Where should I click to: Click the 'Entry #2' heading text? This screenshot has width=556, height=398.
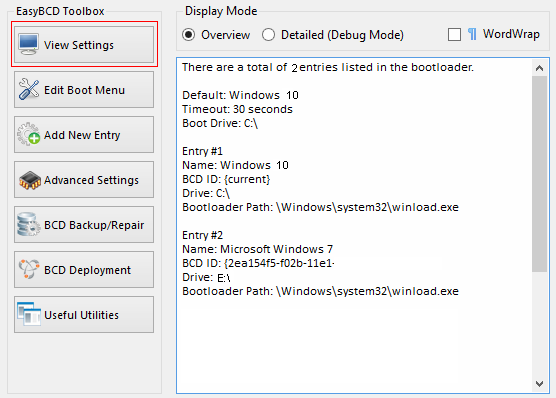(202, 235)
